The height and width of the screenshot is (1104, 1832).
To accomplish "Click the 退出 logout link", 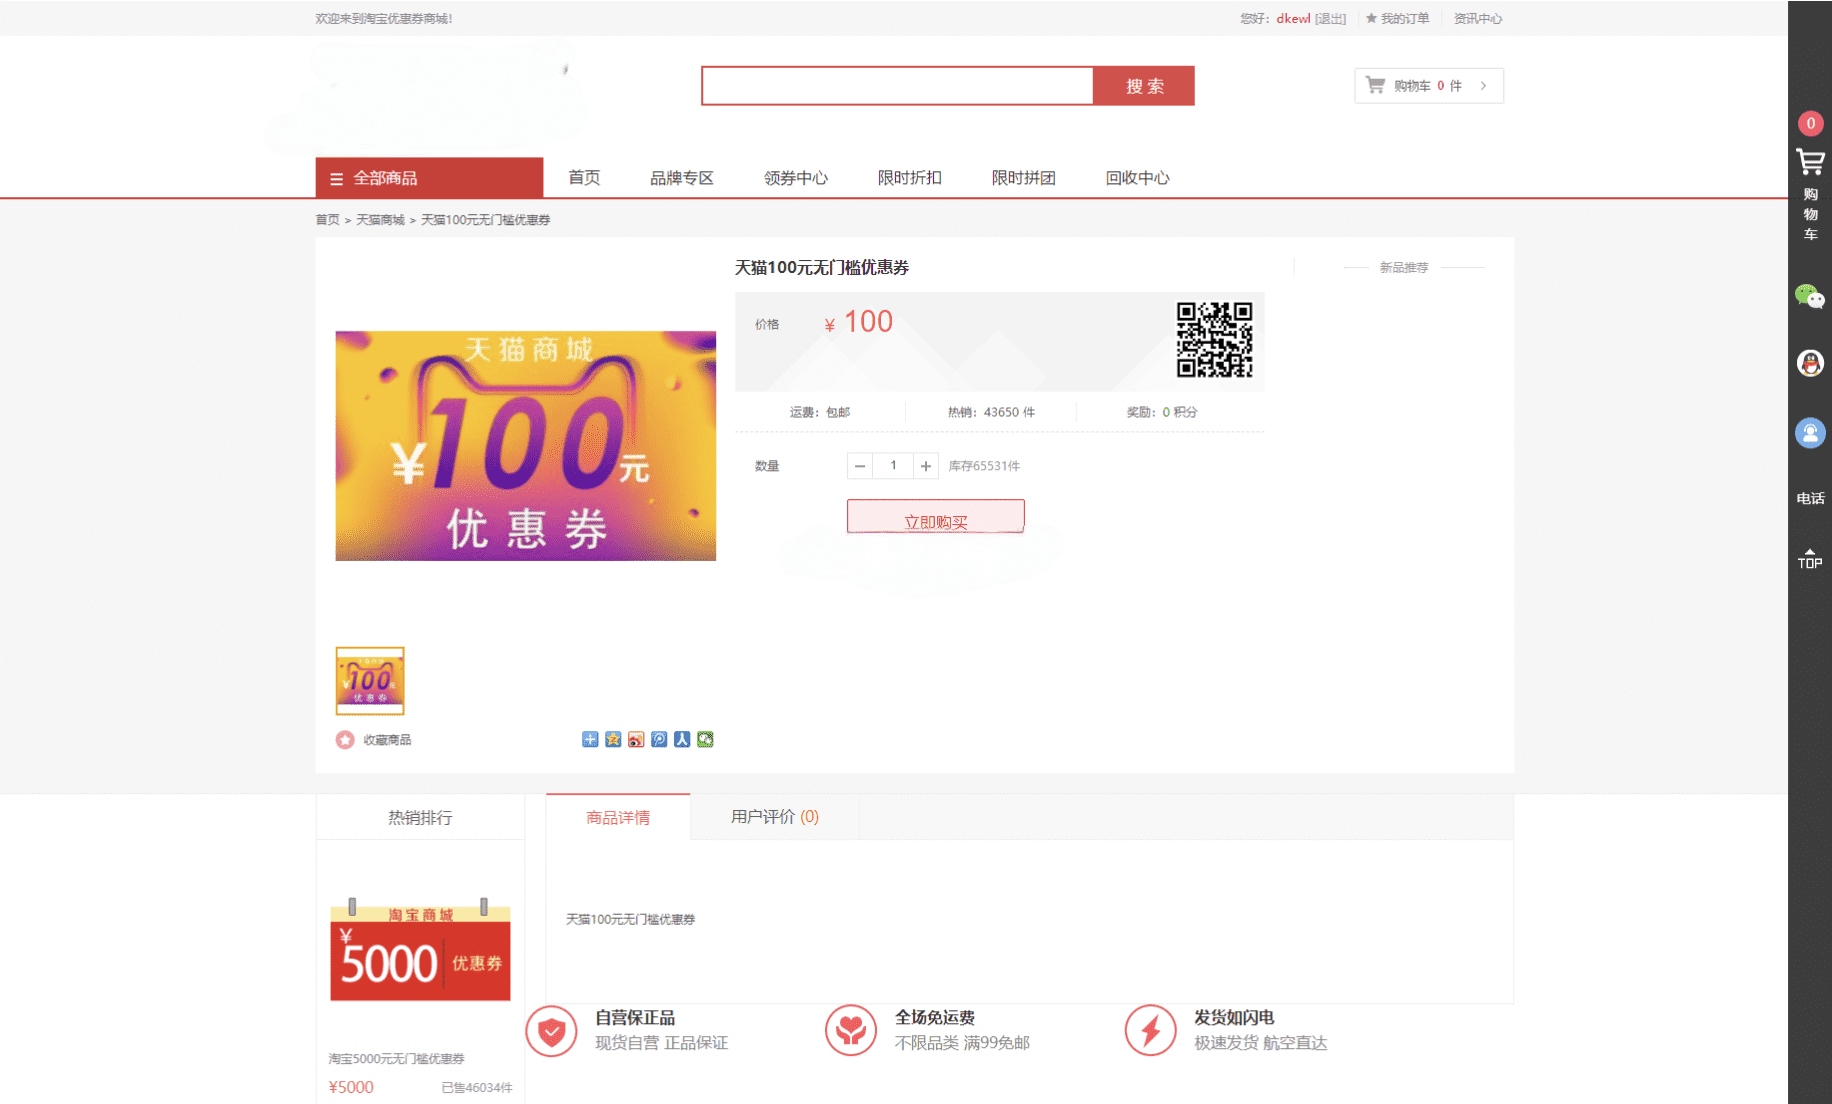I will coord(1330,18).
